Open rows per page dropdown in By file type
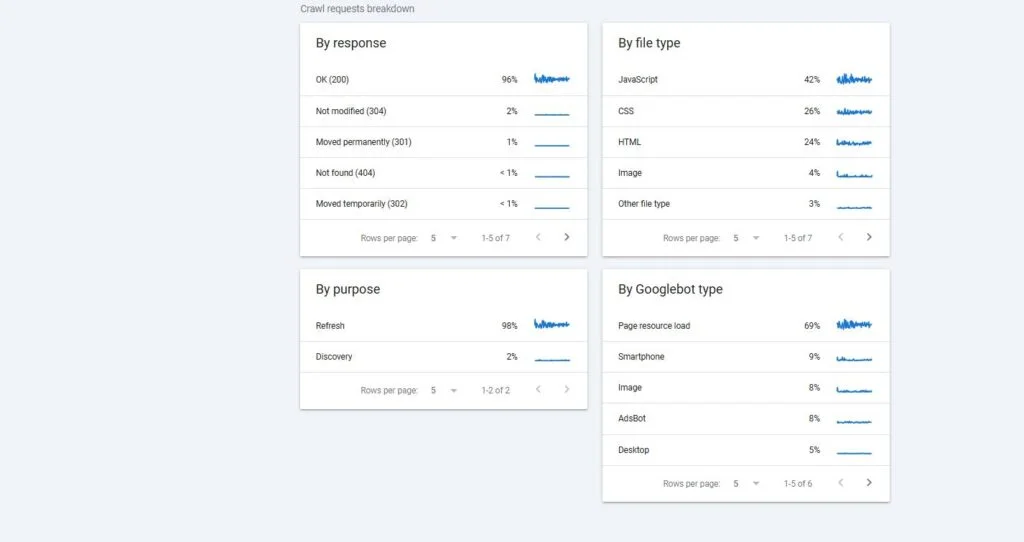 coord(746,238)
